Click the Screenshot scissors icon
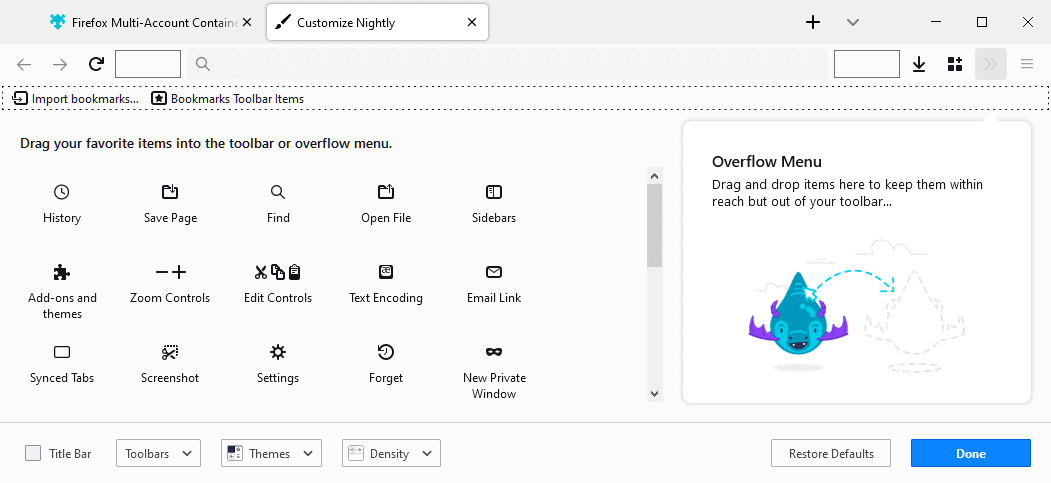This screenshot has height=483, width=1051. pos(170,352)
